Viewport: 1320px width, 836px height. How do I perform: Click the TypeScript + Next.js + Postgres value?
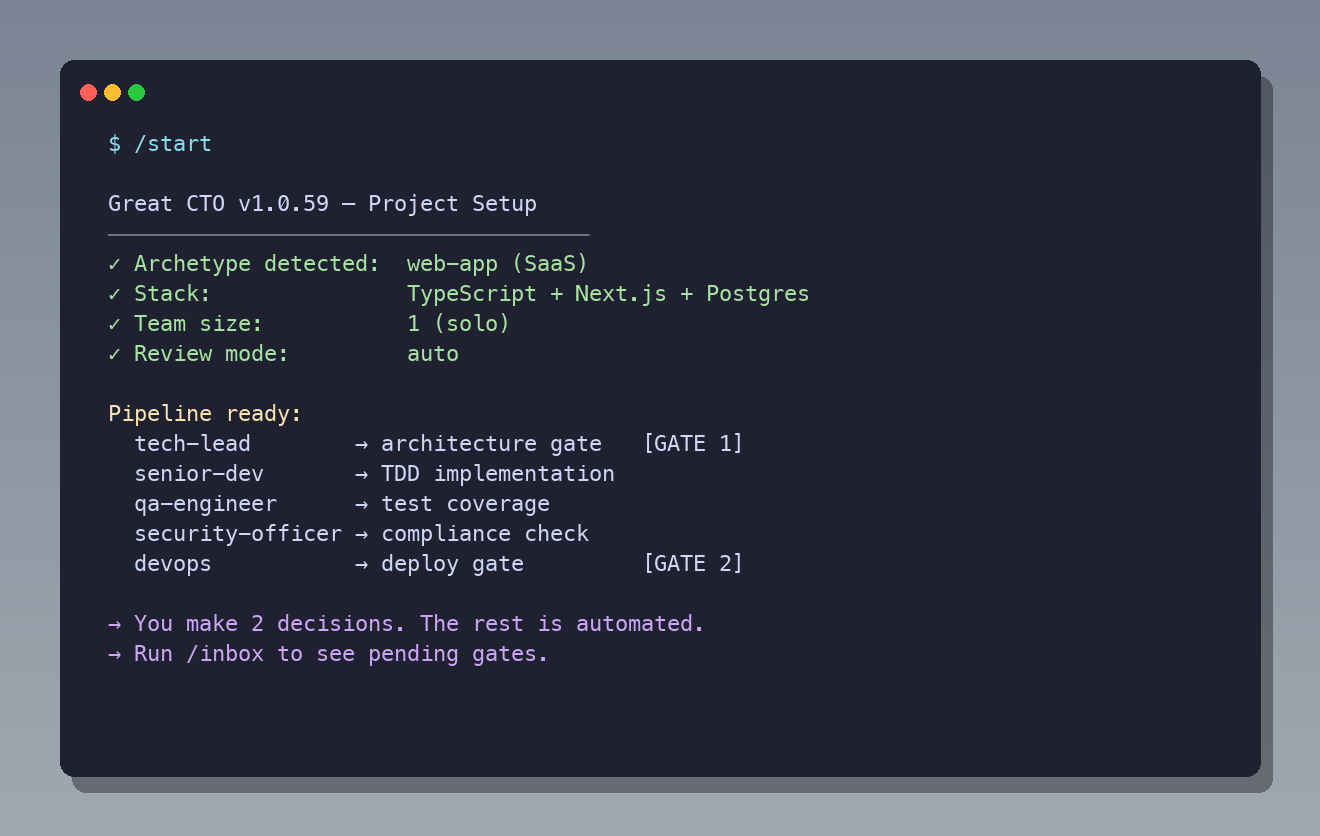[x=608, y=294]
